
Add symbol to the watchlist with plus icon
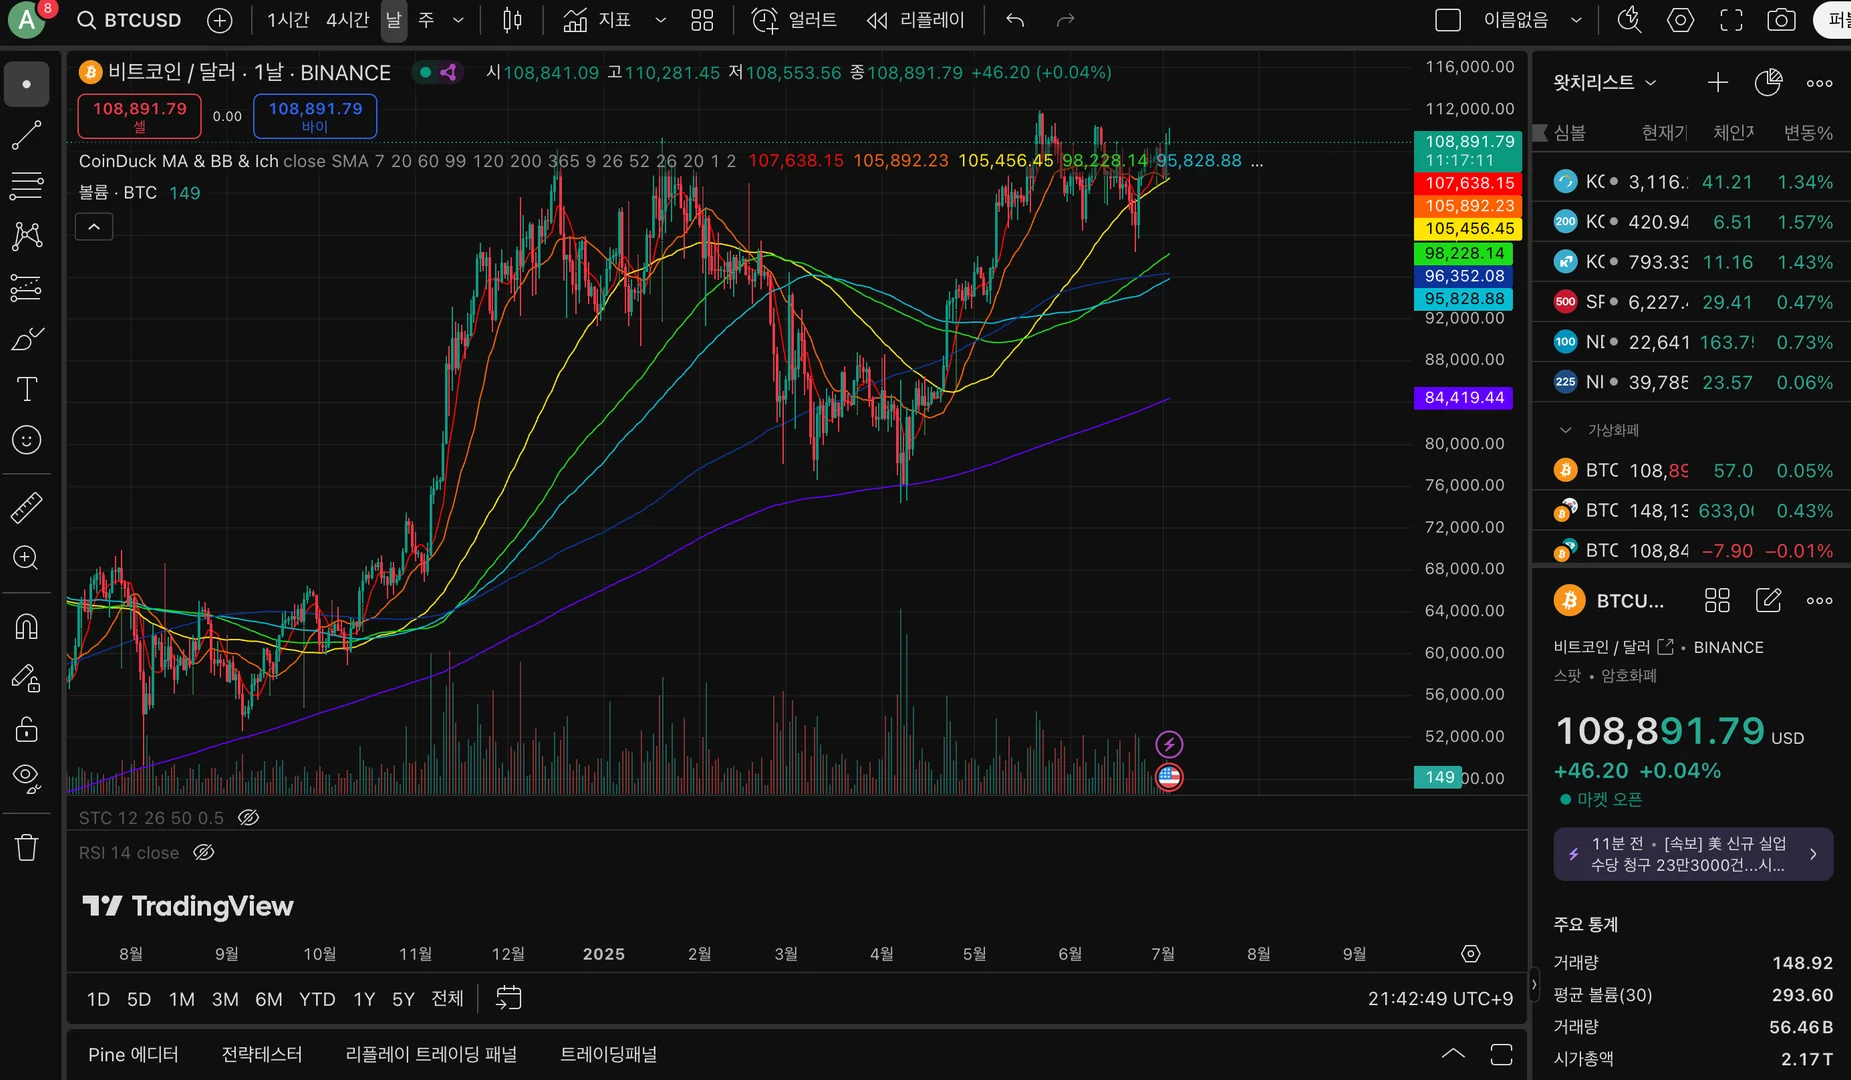coord(1717,83)
